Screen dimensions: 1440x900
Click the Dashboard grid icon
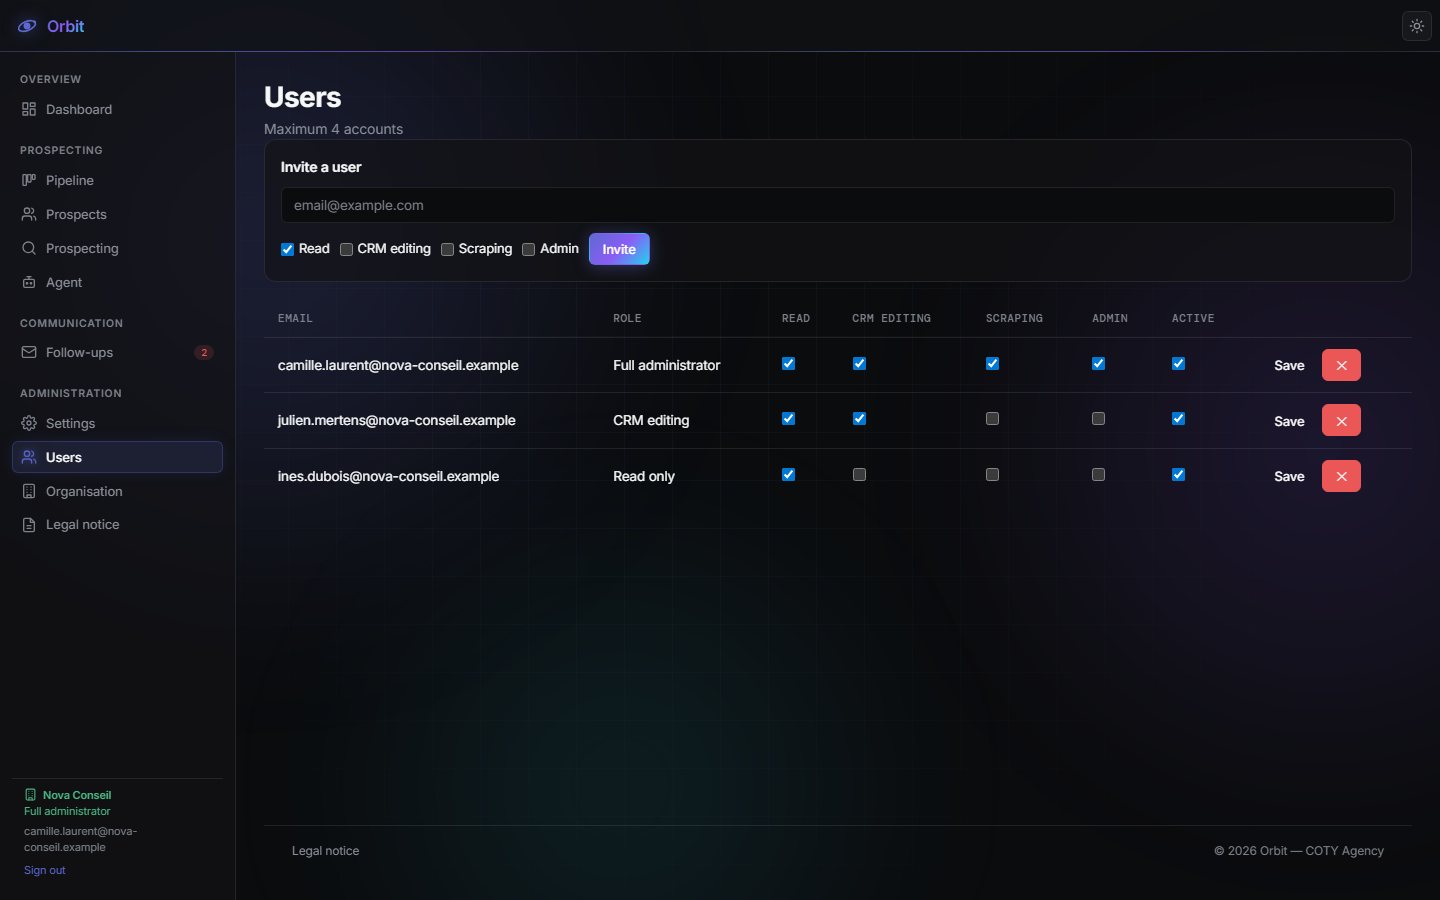point(29,109)
